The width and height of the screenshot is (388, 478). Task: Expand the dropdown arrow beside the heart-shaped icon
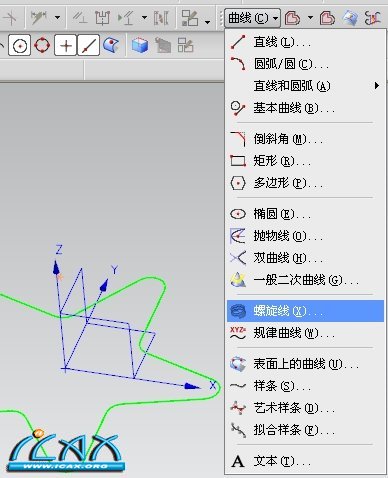(310, 17)
